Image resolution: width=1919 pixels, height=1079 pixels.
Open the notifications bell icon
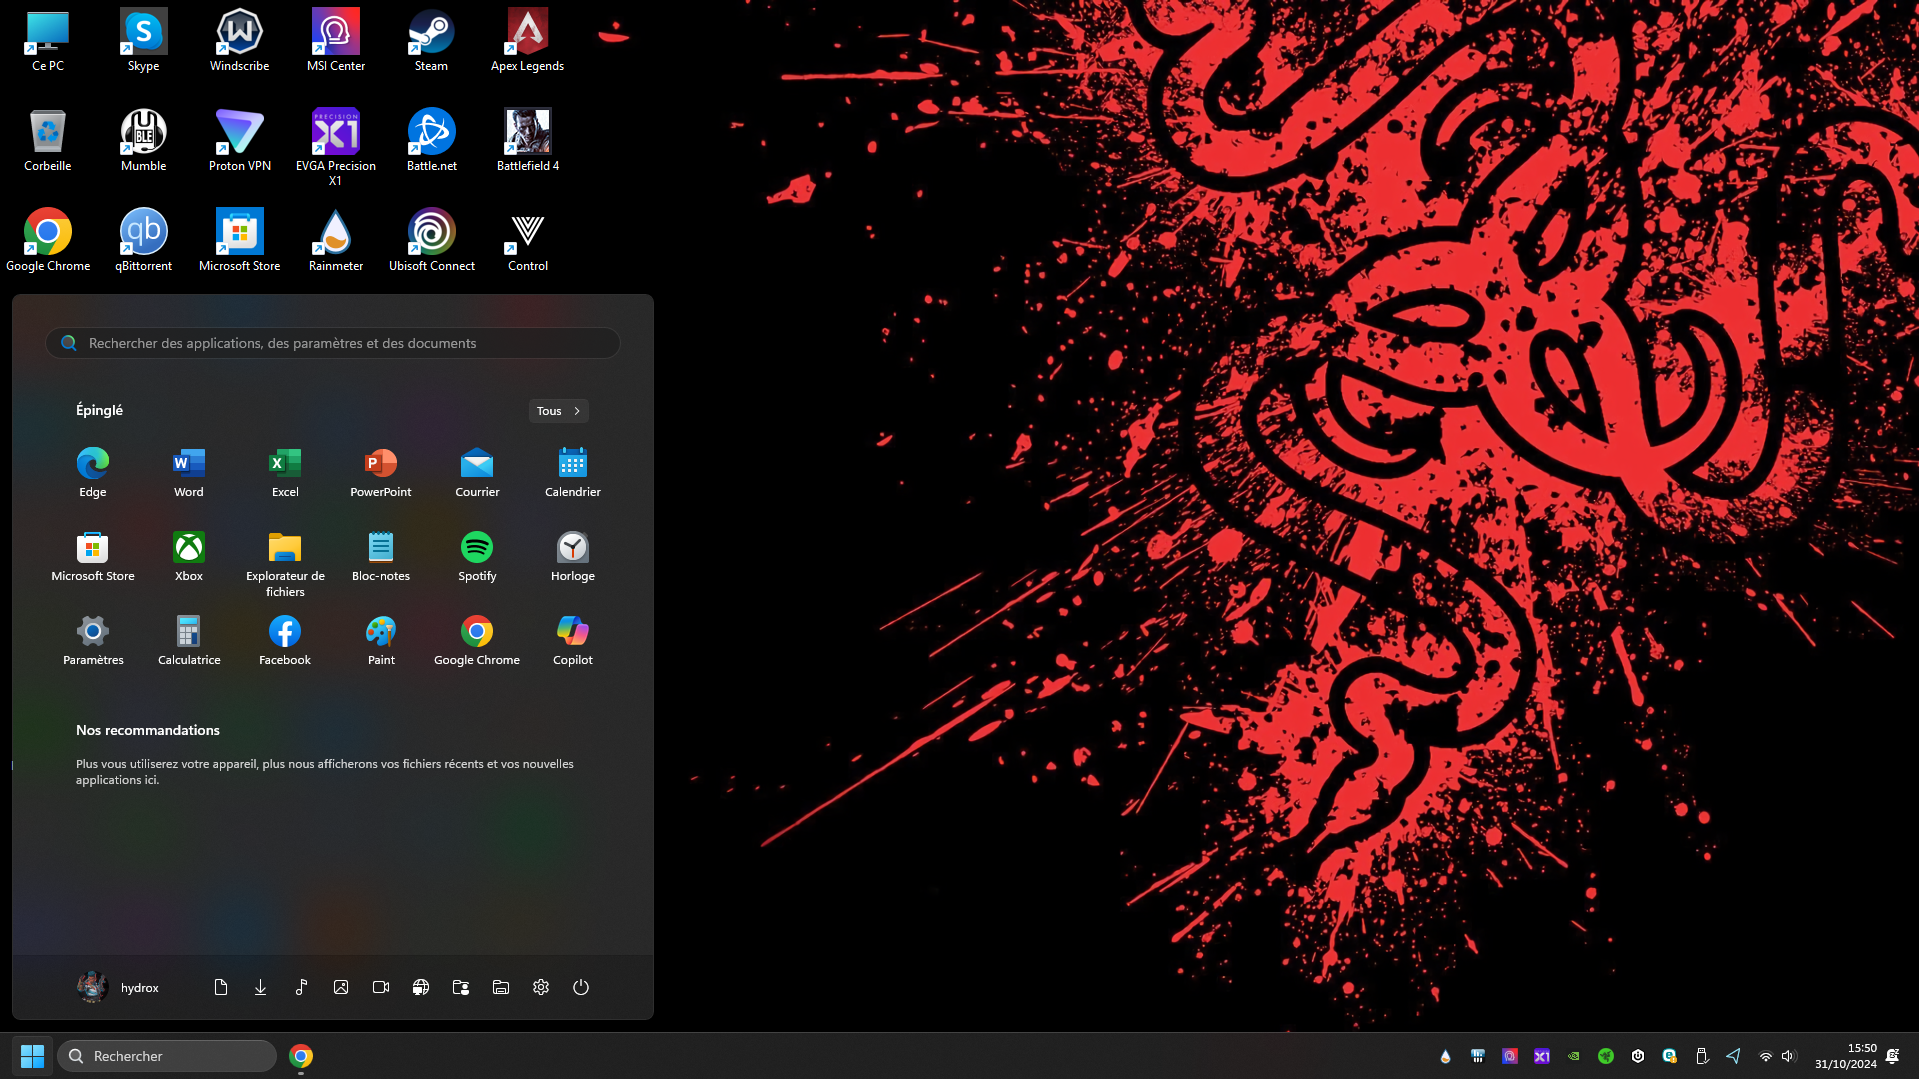click(x=1893, y=1056)
